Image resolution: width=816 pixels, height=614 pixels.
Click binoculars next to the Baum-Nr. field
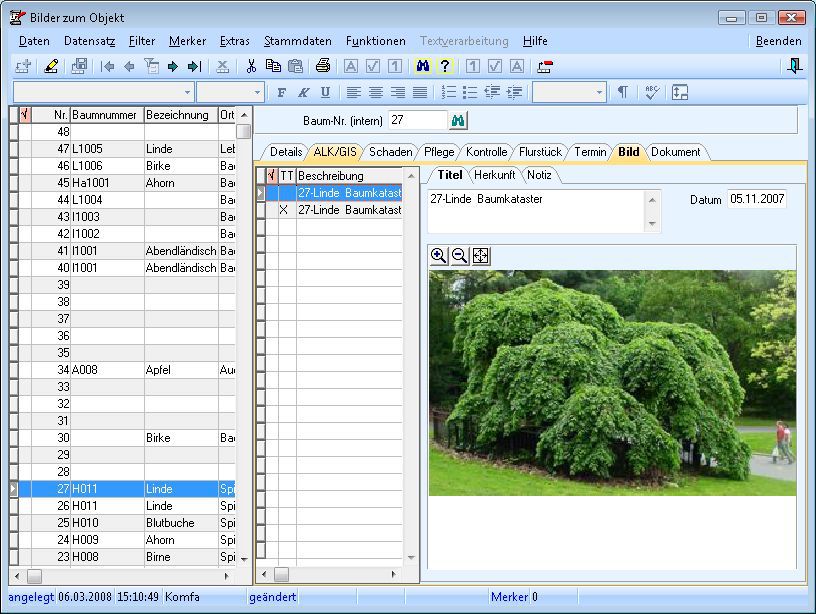tap(459, 120)
